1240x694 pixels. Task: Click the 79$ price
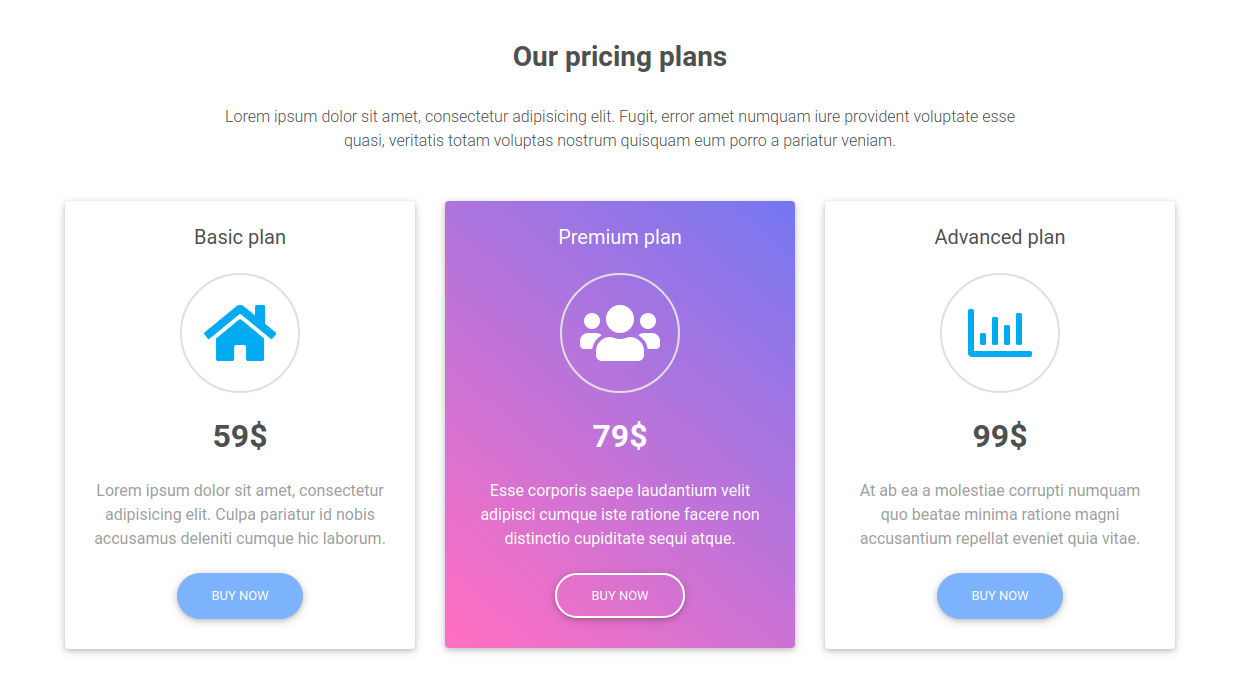(620, 436)
